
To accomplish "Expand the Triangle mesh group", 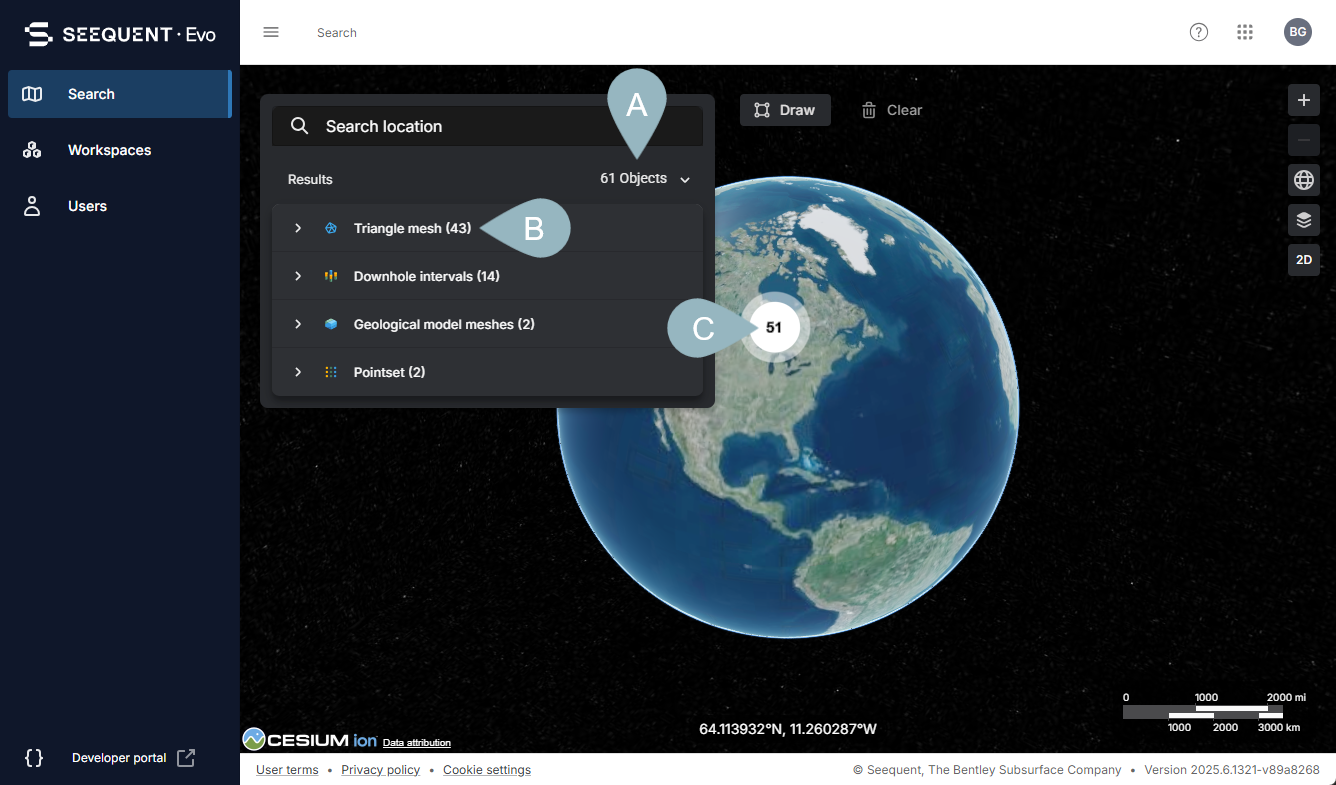I will pyautogui.click(x=298, y=229).
